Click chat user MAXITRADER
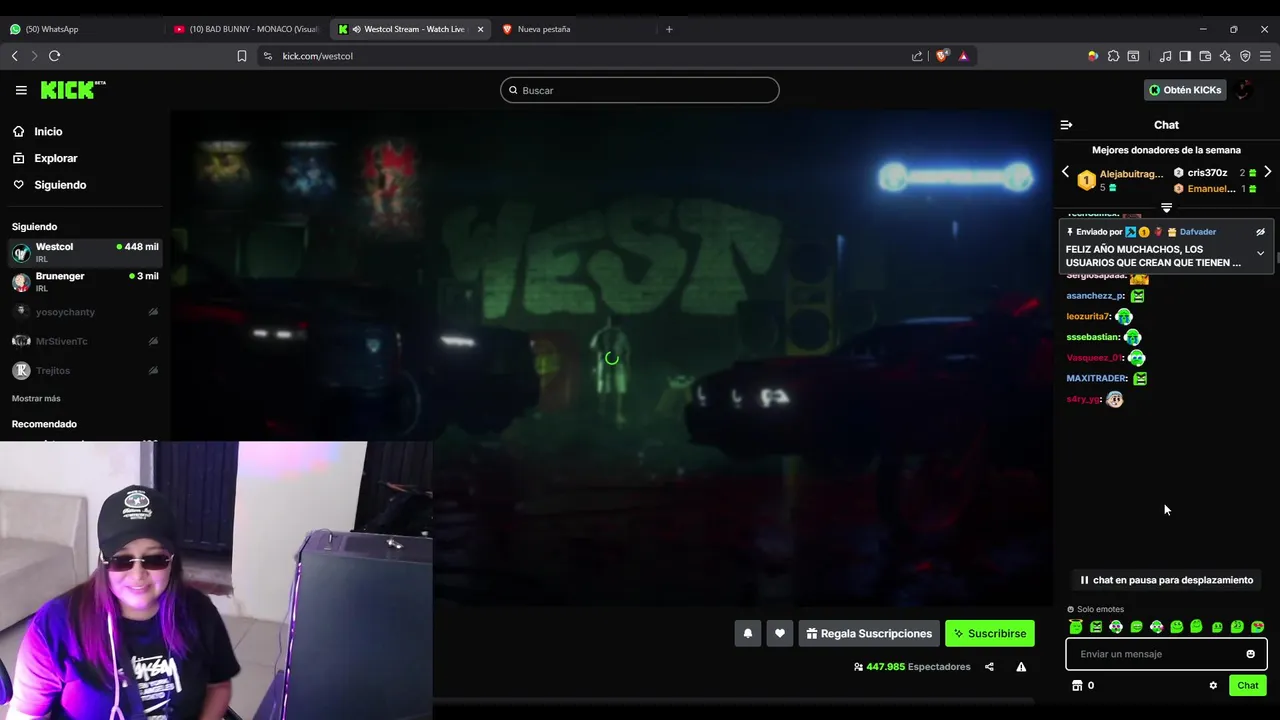The height and width of the screenshot is (720, 1280). click(1096, 378)
